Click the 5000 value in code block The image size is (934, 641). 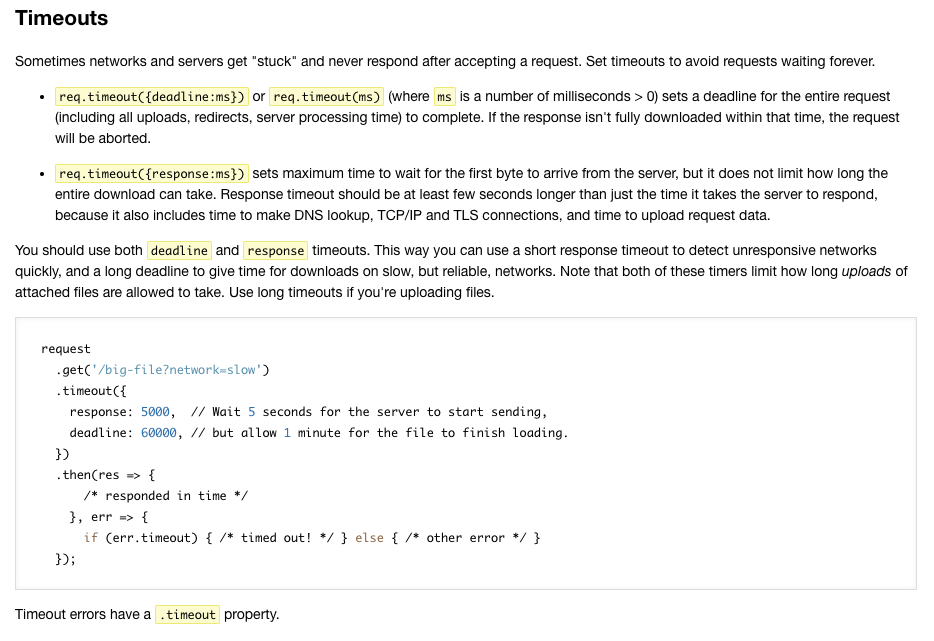[157, 412]
